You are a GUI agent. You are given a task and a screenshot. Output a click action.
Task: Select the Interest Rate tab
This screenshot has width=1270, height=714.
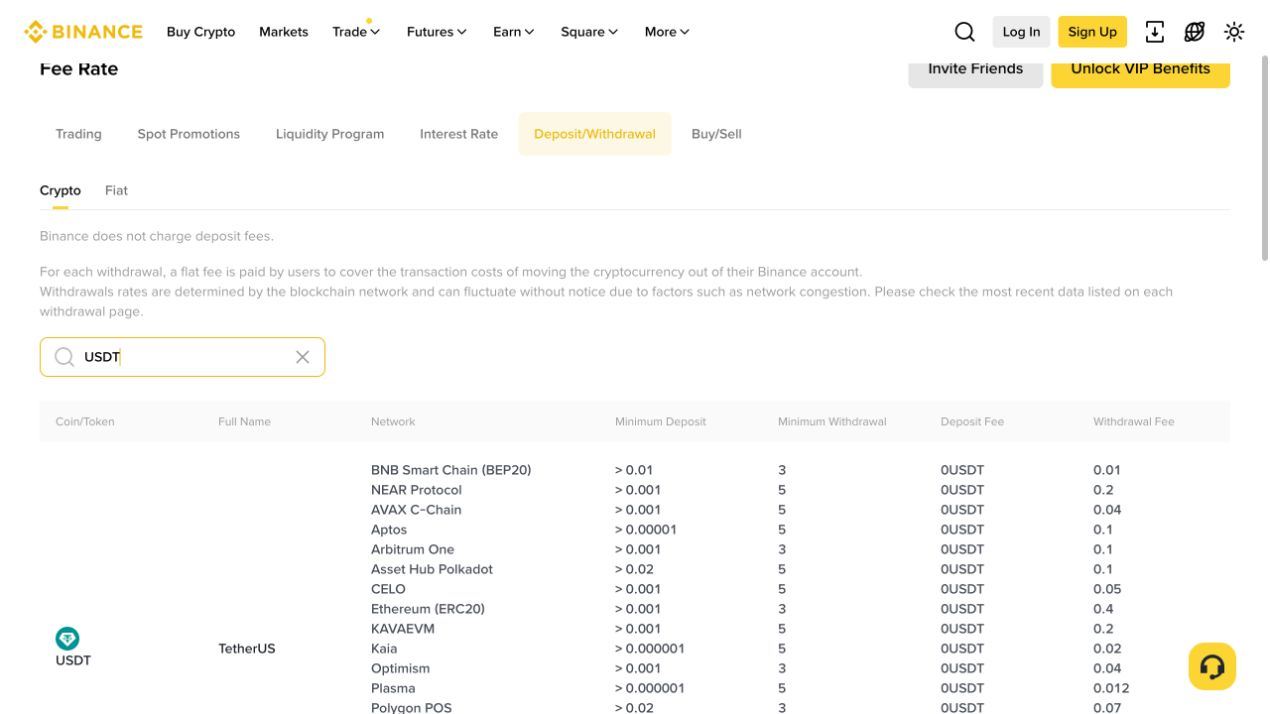coord(459,134)
